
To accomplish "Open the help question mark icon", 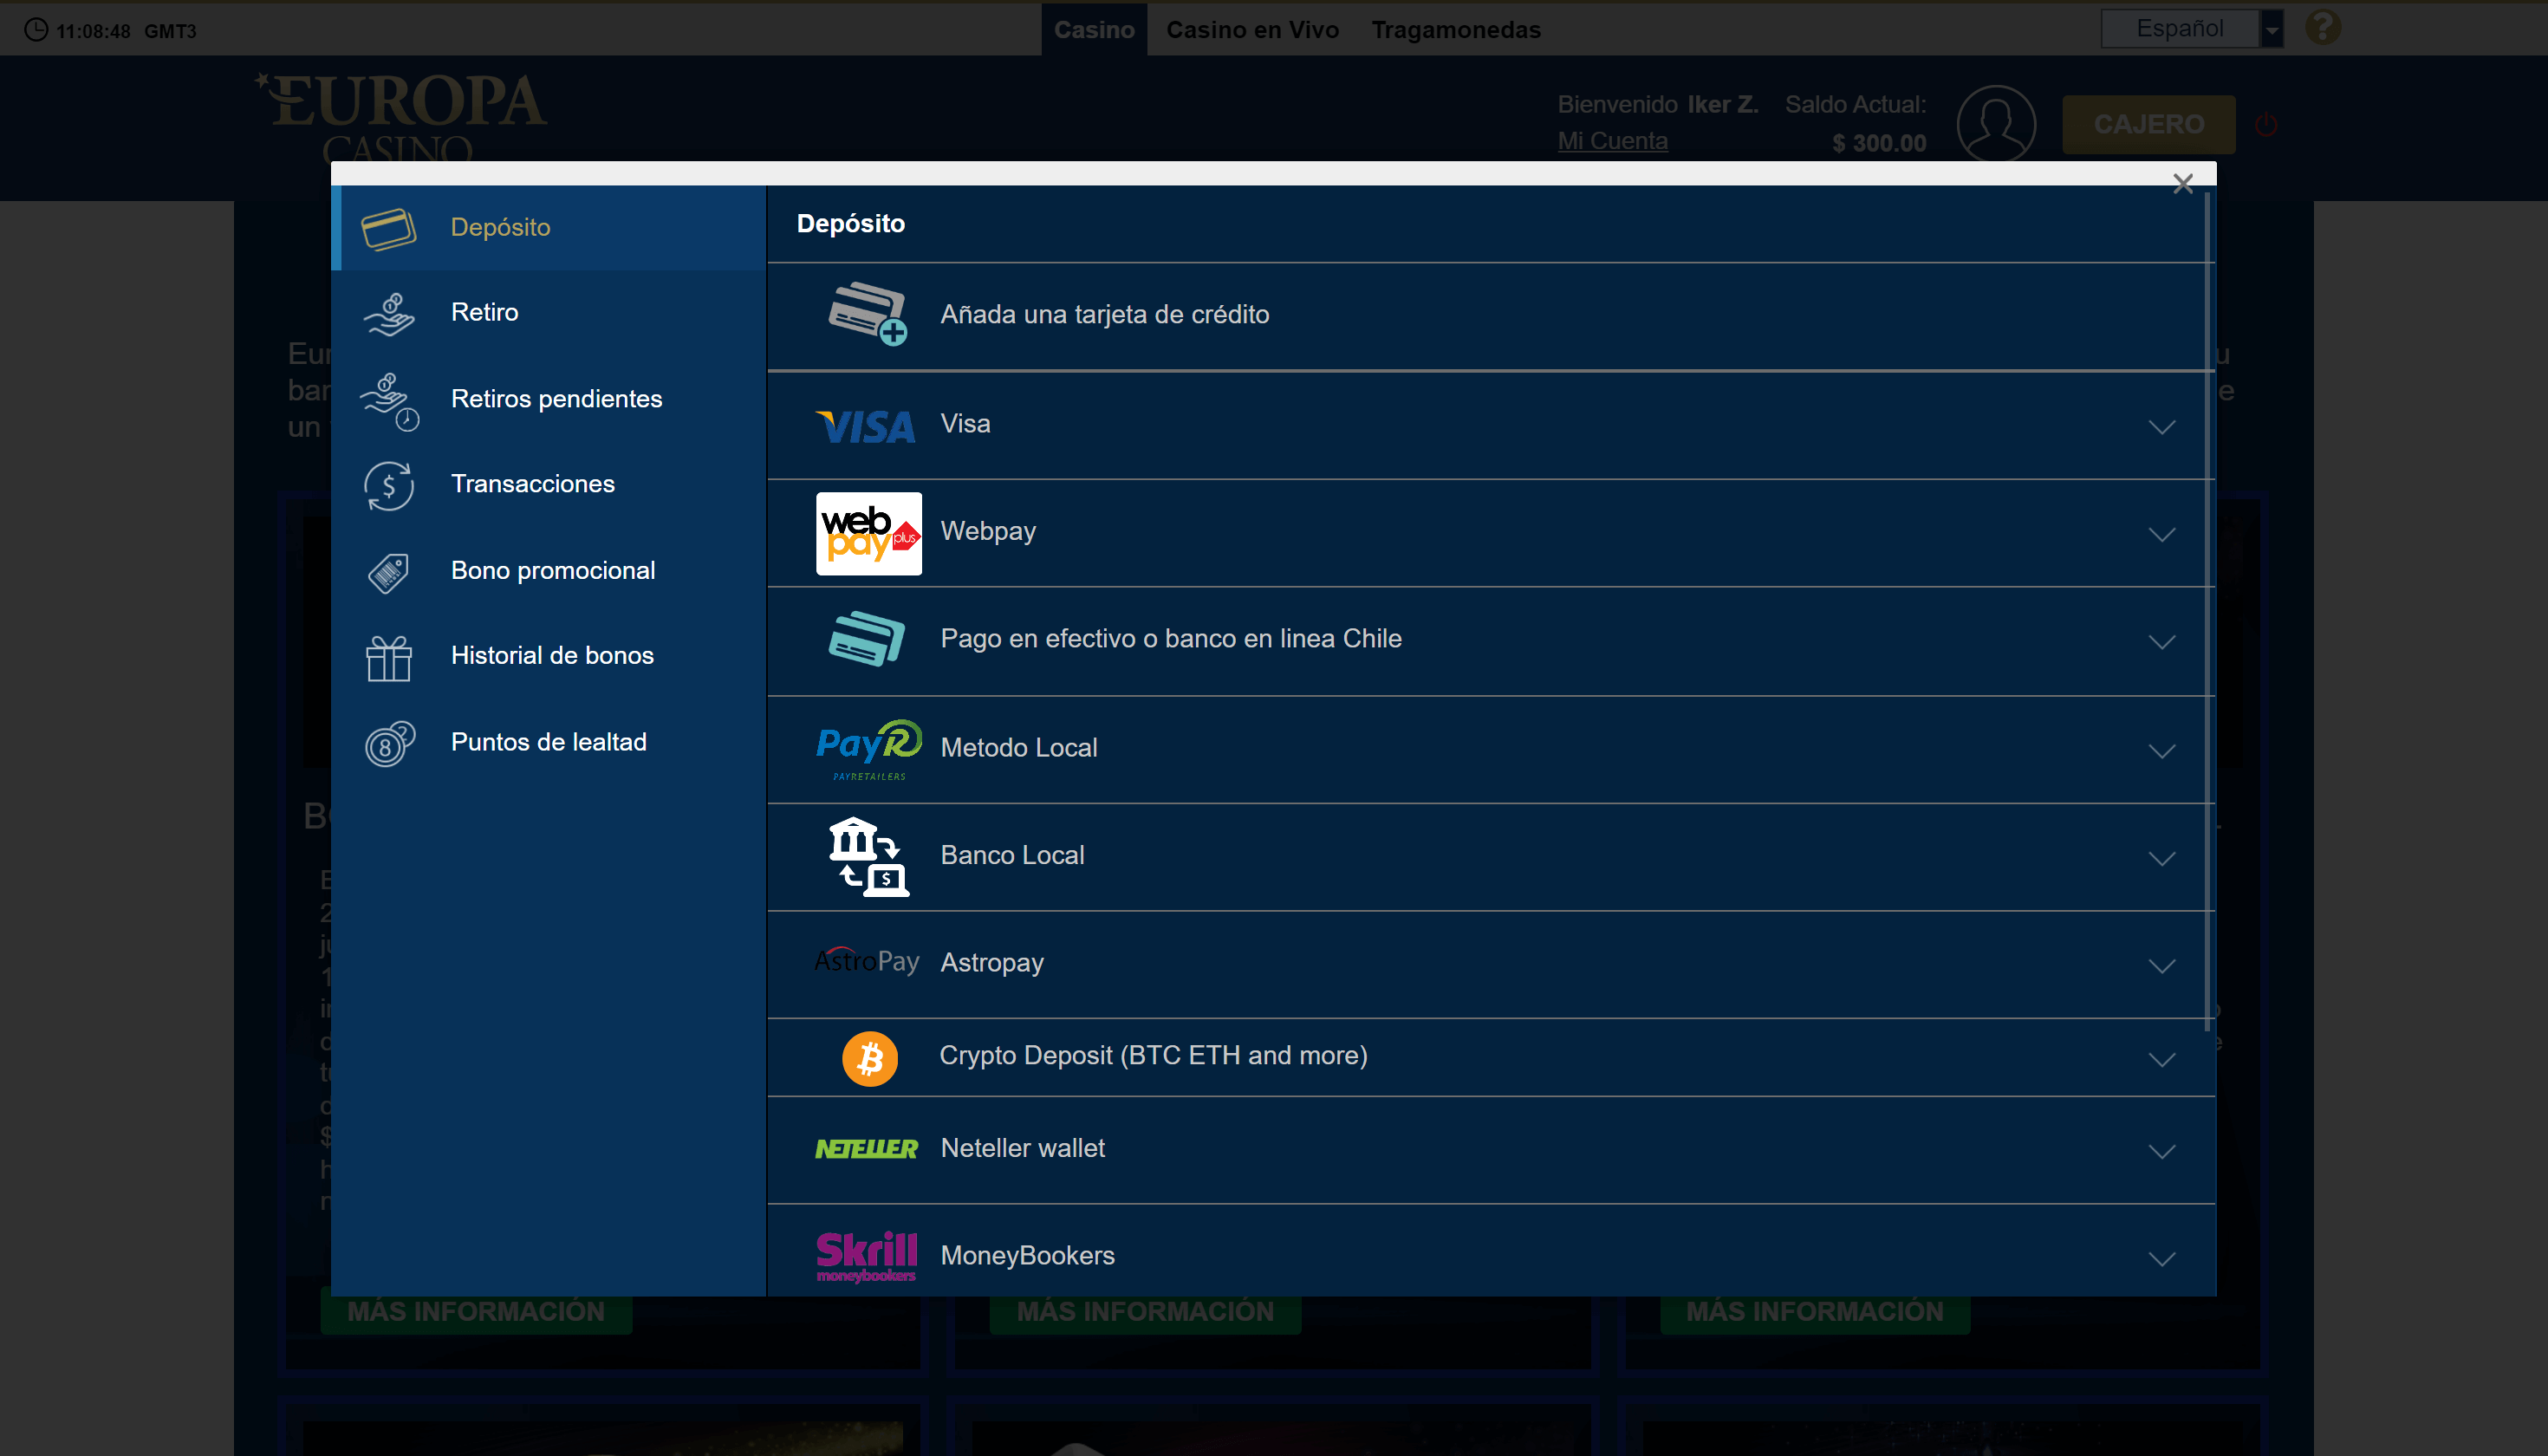I will coord(2322,27).
